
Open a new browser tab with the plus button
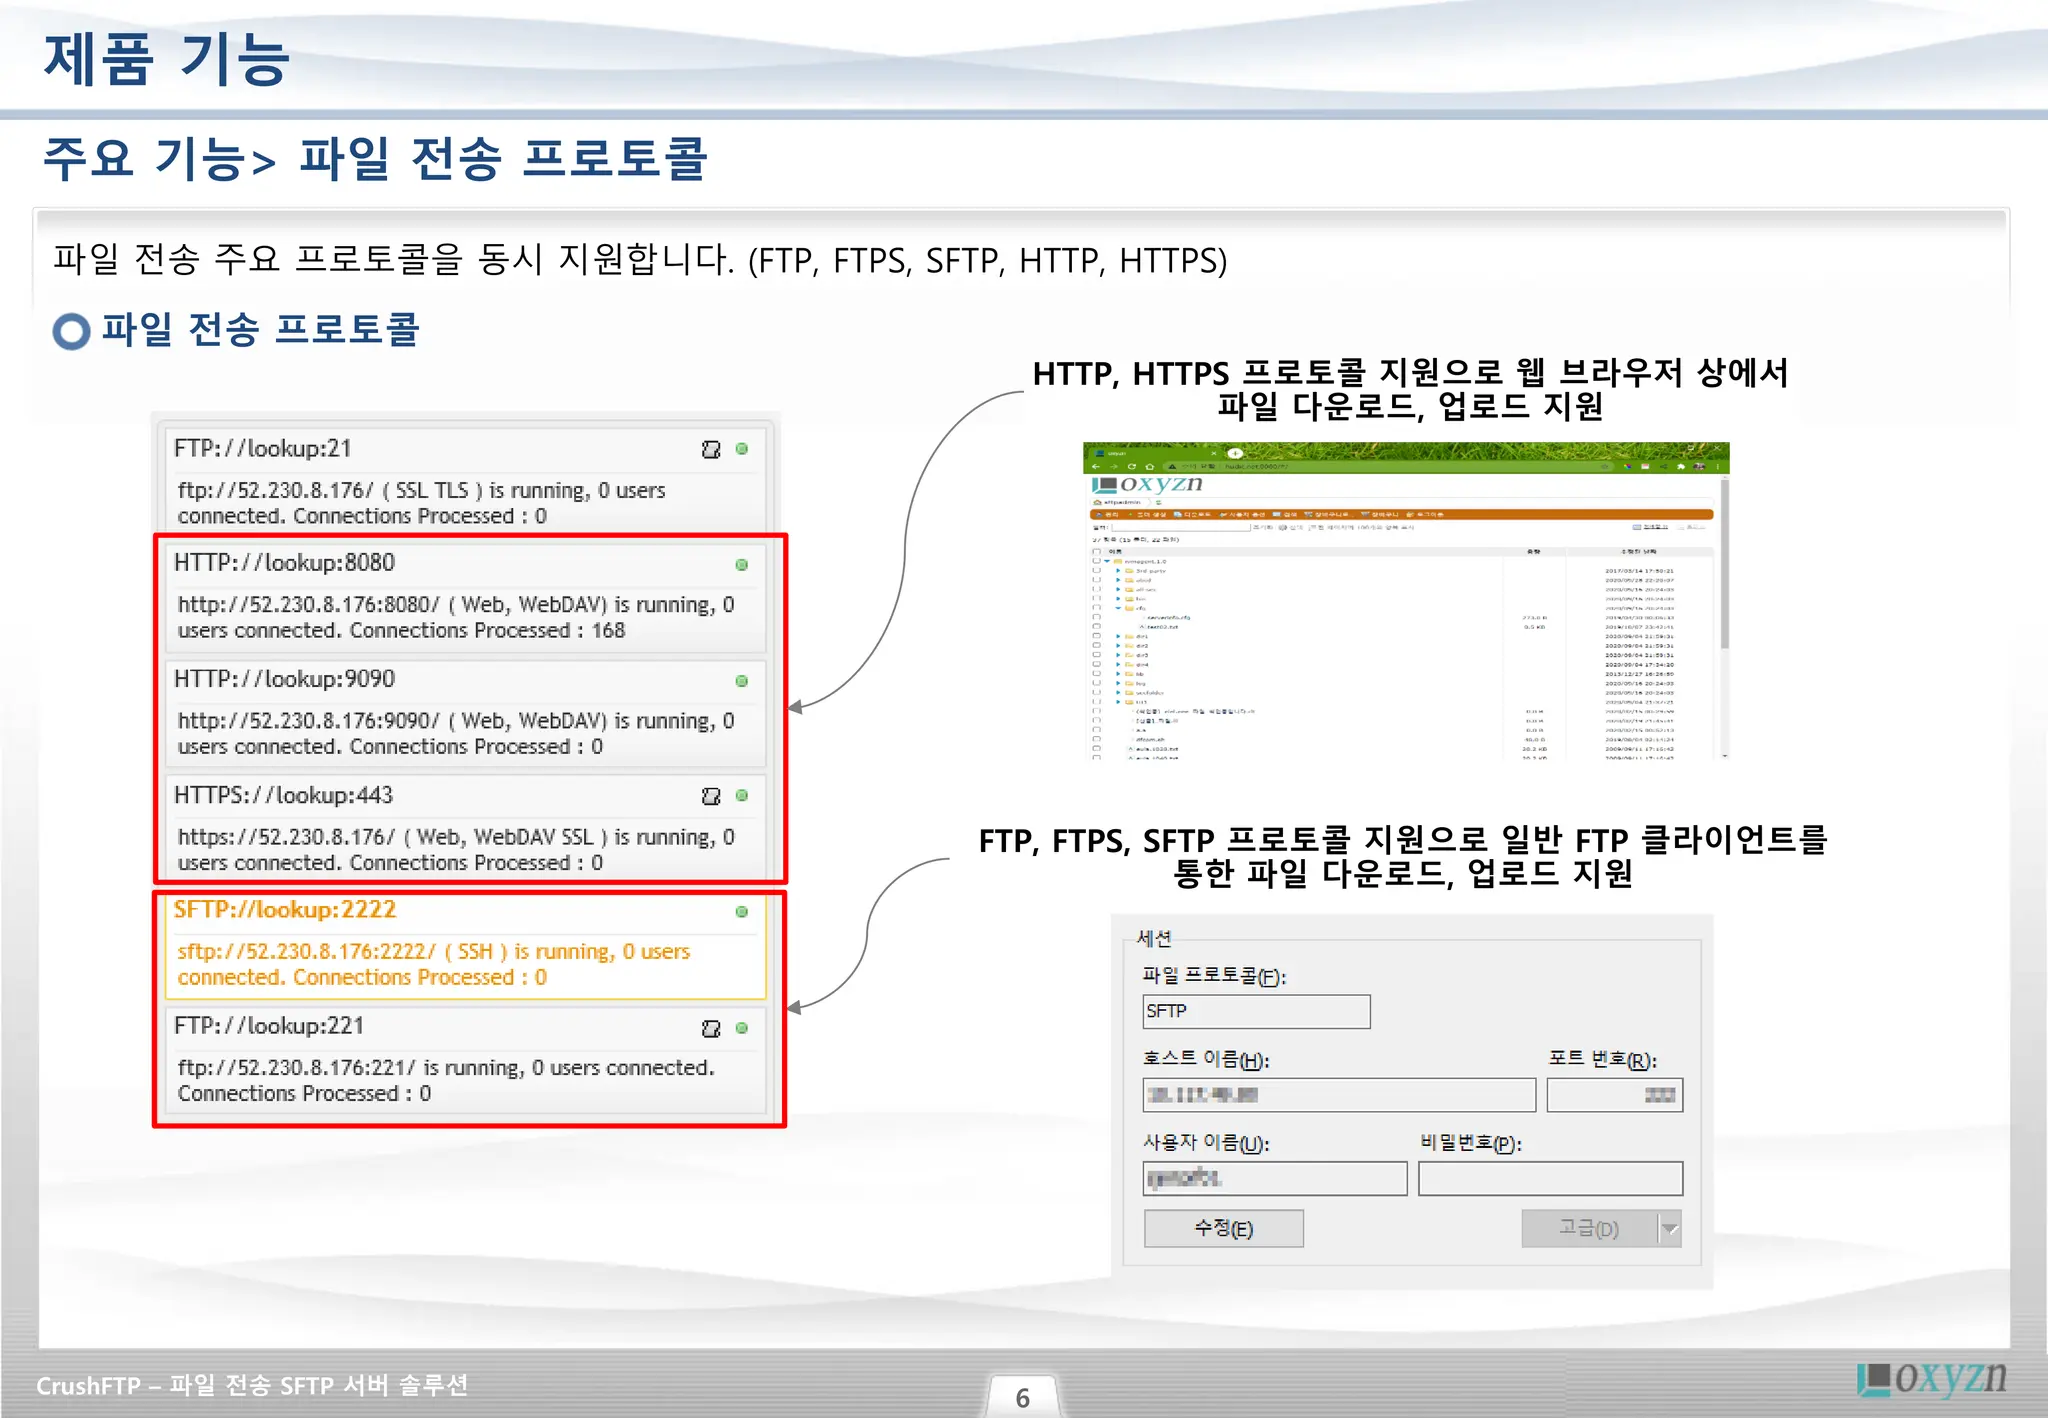point(1235,453)
